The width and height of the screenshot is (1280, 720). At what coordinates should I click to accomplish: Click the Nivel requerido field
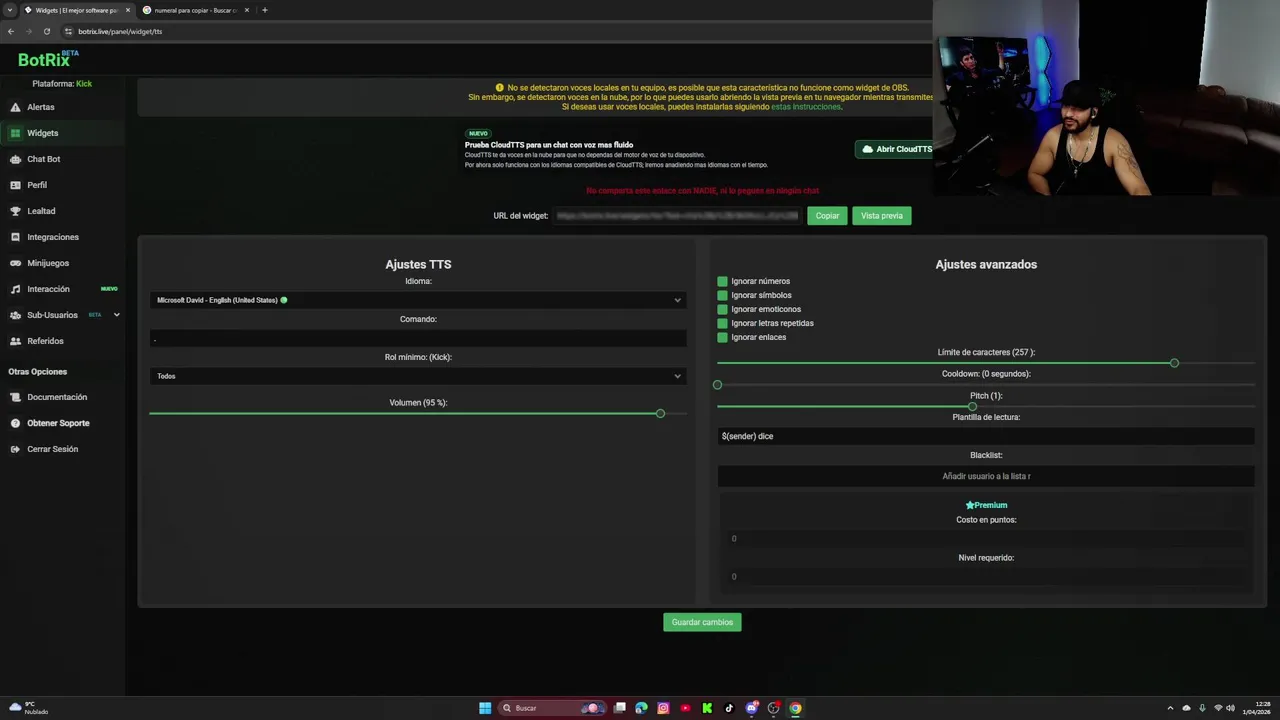click(986, 576)
